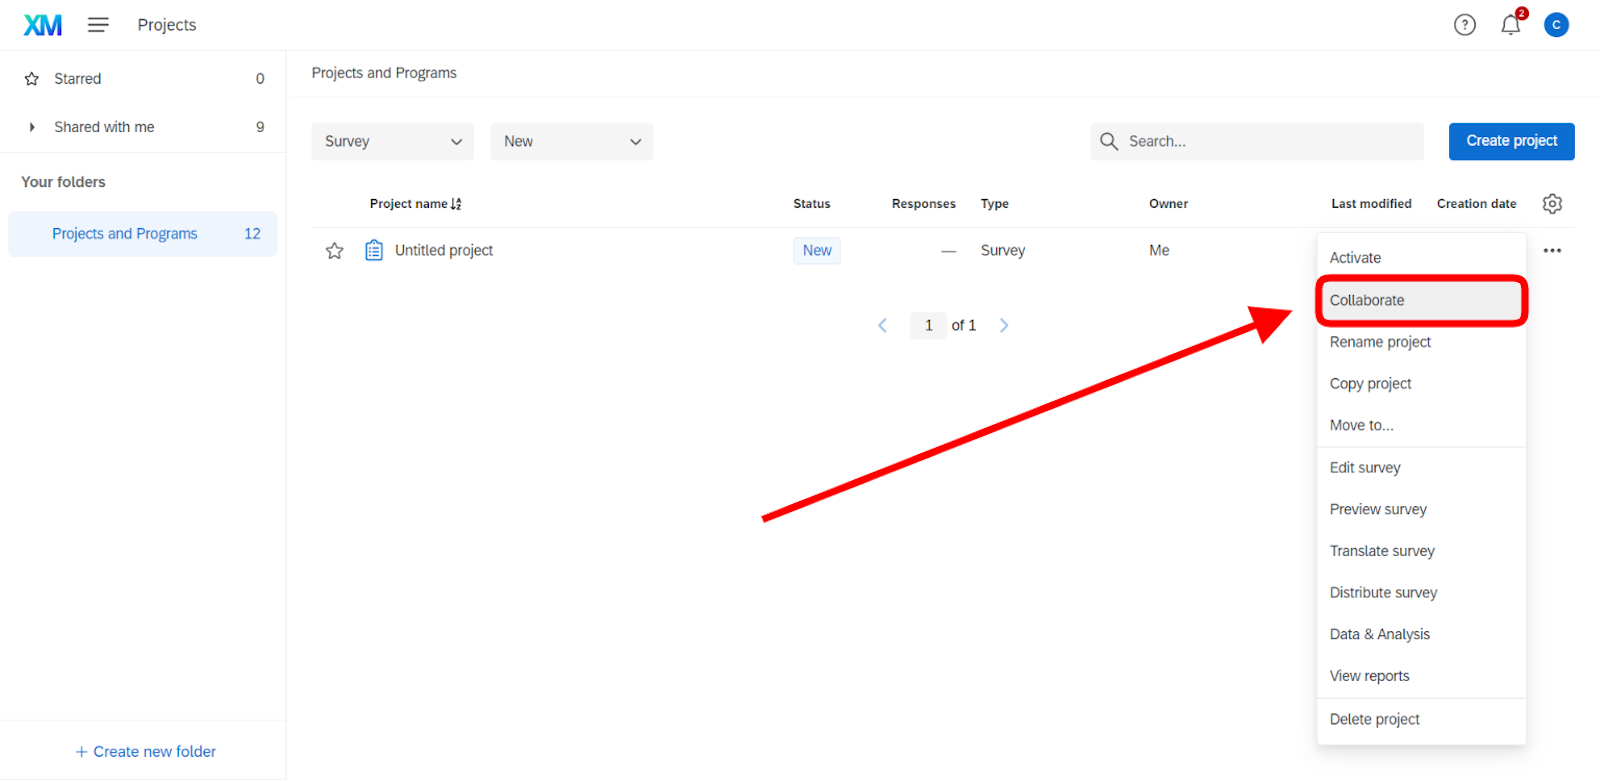
Task: Open the help question mark icon
Action: pos(1464,25)
